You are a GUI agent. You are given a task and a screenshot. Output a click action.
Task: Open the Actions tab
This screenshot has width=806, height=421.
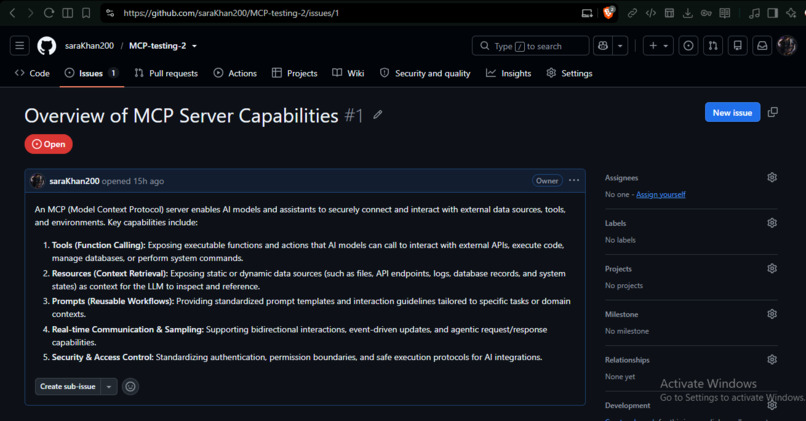point(235,73)
